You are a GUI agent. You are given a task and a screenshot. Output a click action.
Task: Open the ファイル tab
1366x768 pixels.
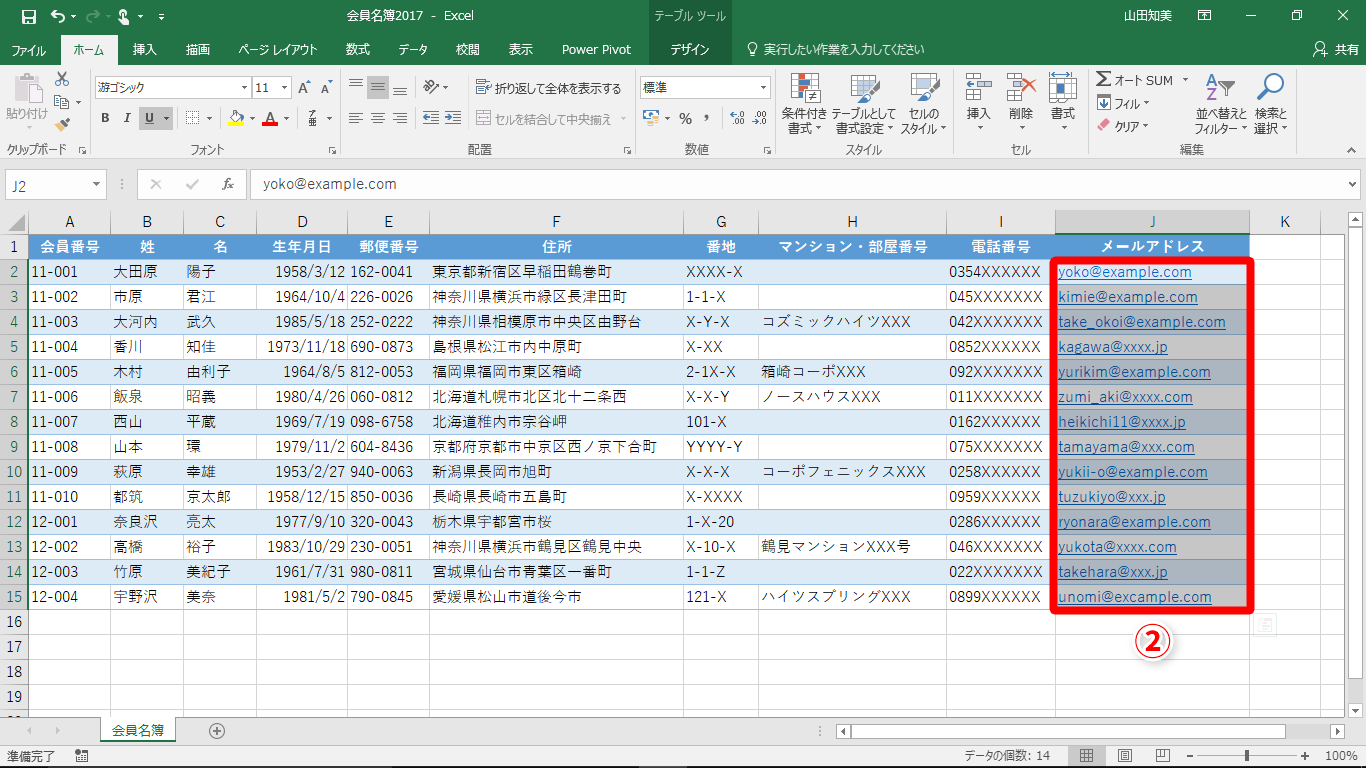point(28,49)
